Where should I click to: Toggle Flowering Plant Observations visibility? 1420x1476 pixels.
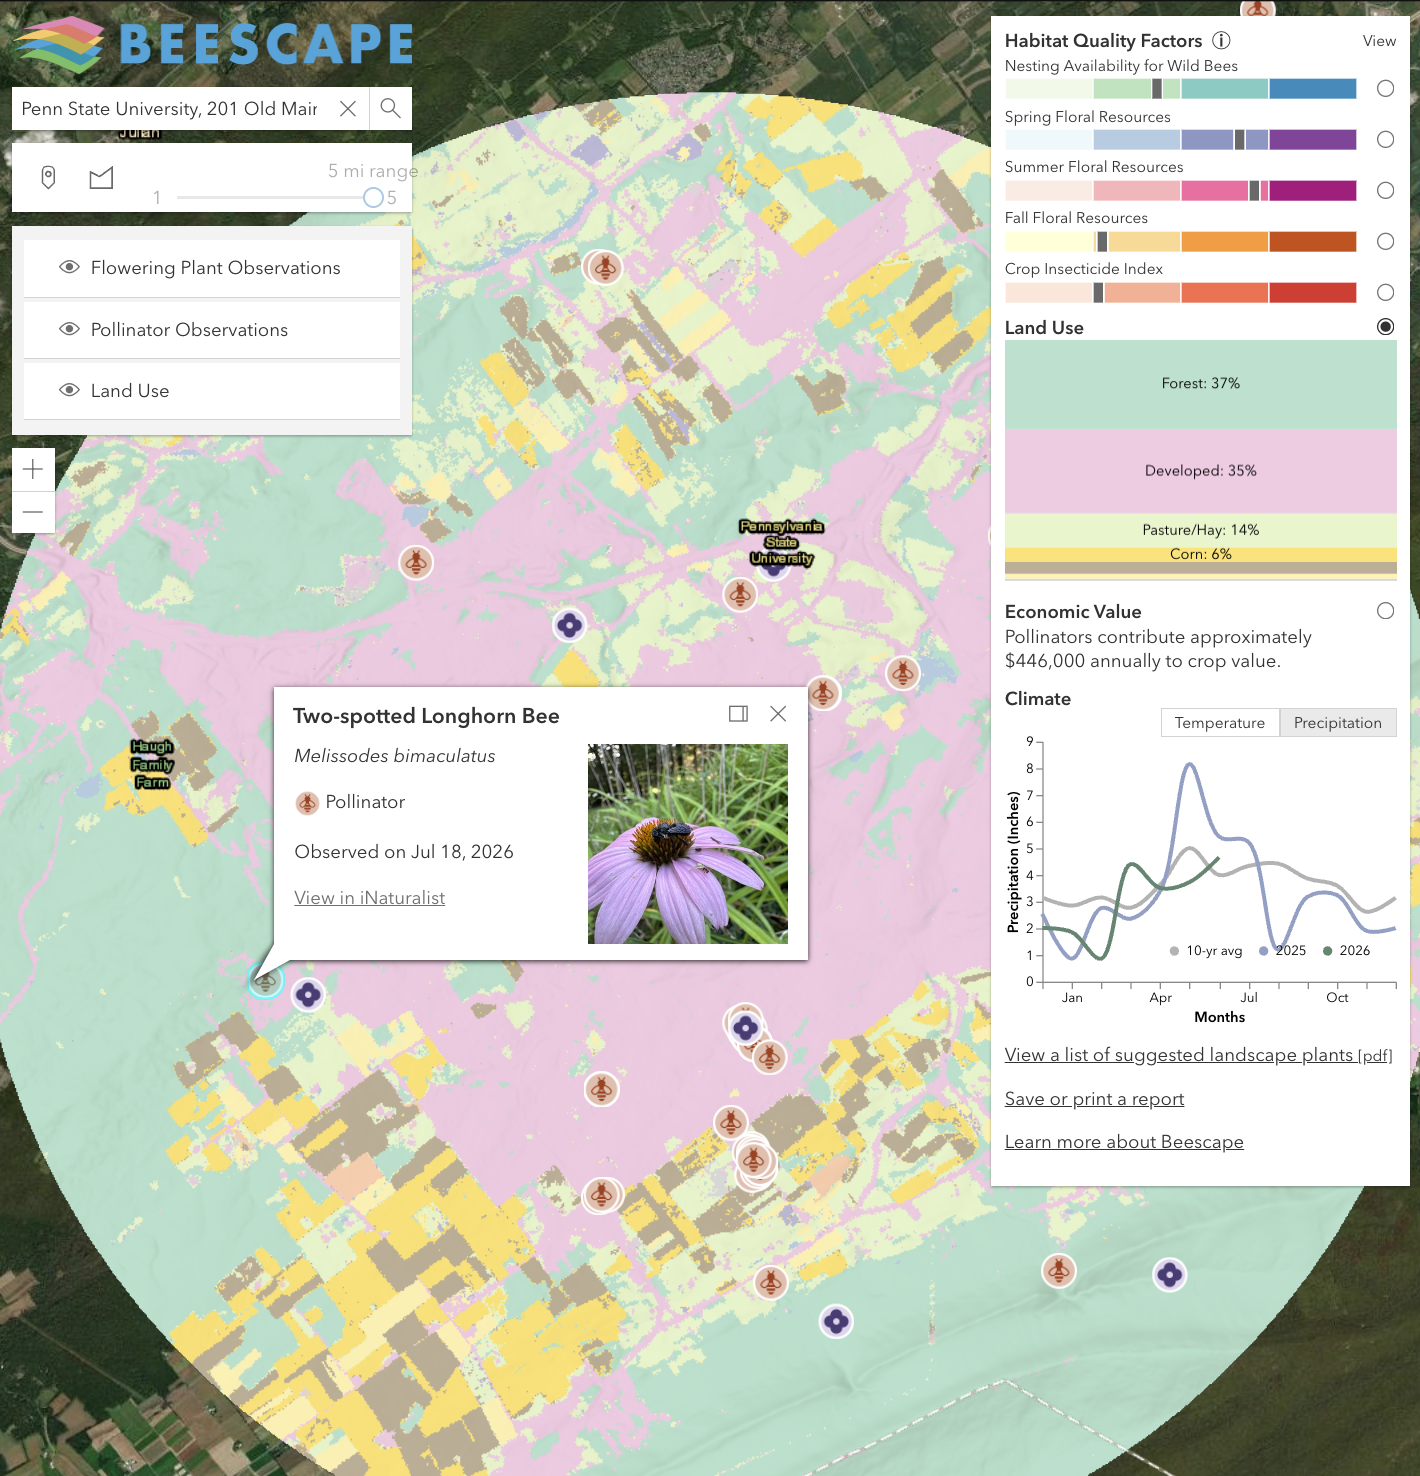pos(69,267)
